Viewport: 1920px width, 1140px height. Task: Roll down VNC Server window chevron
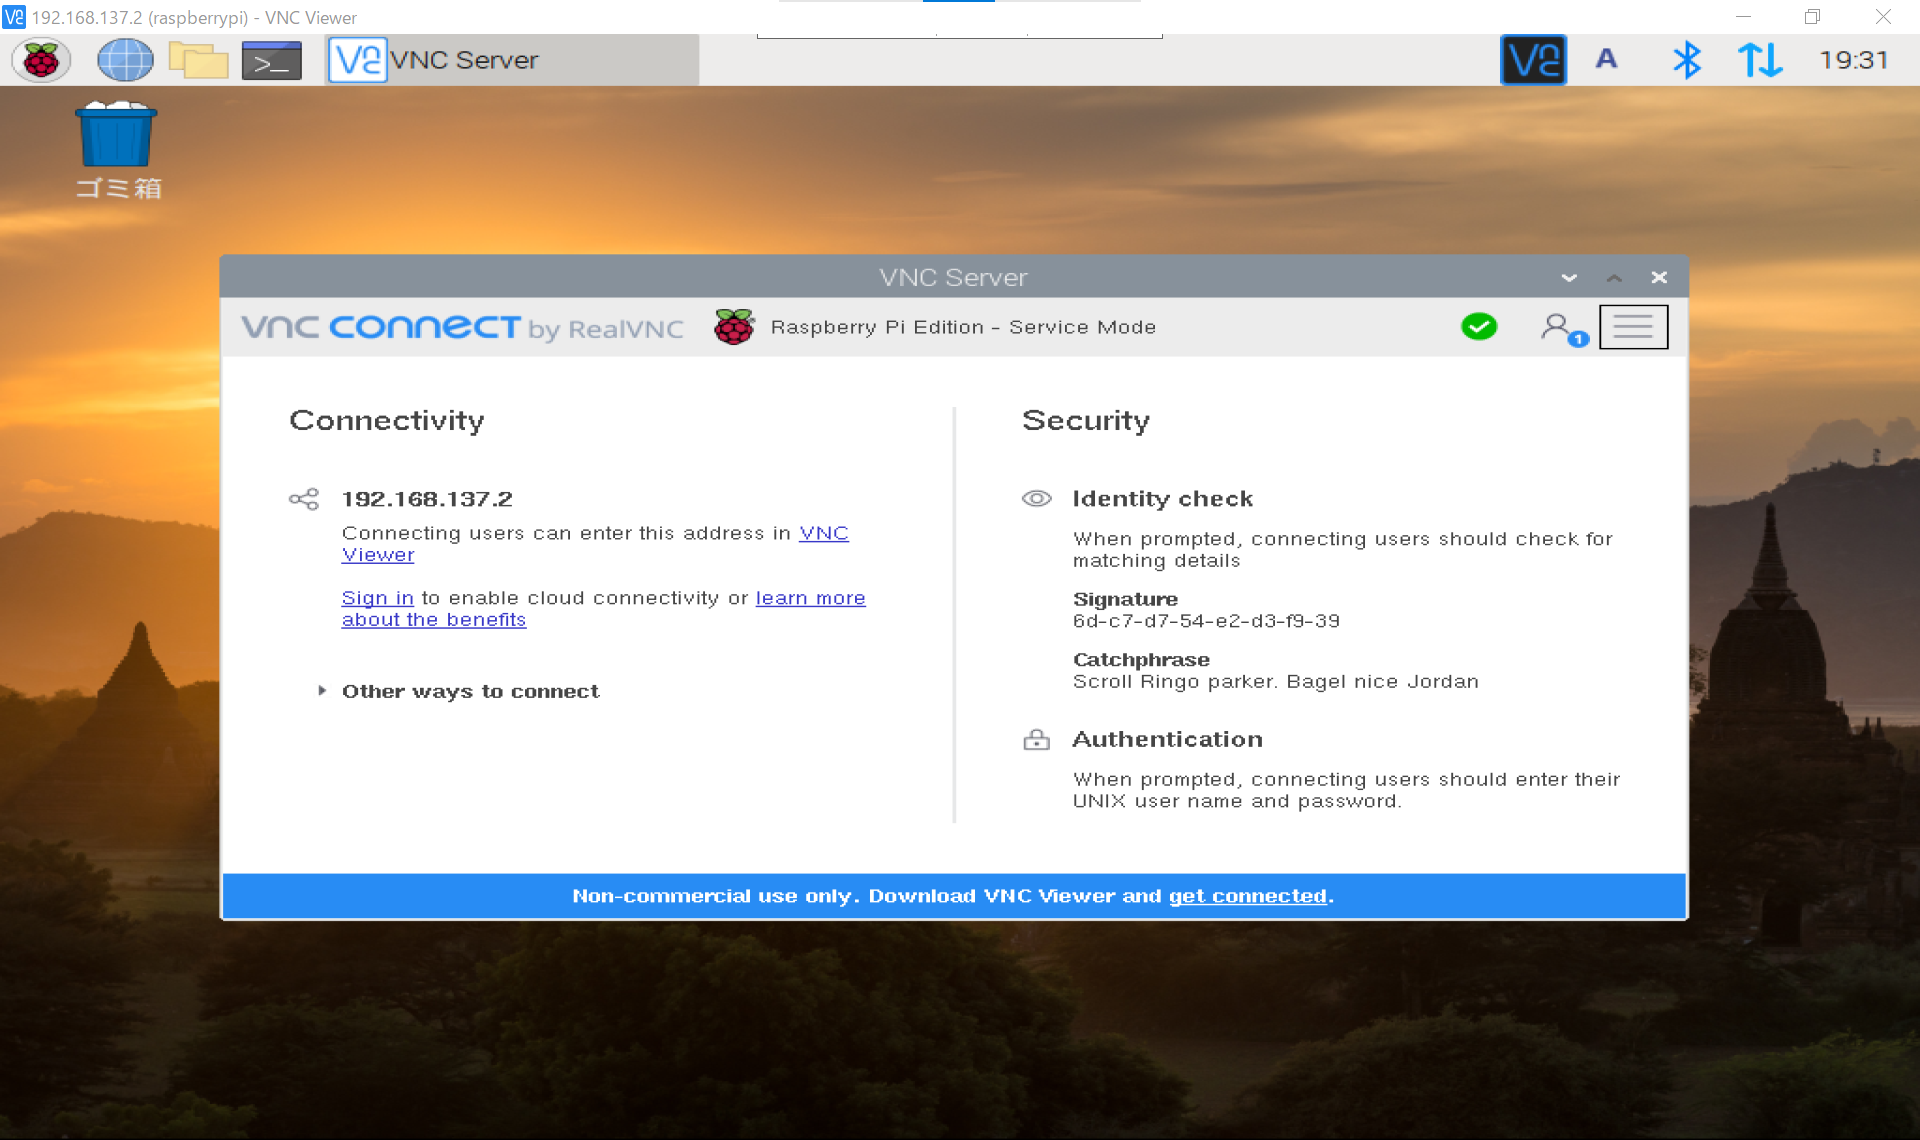click(1569, 278)
